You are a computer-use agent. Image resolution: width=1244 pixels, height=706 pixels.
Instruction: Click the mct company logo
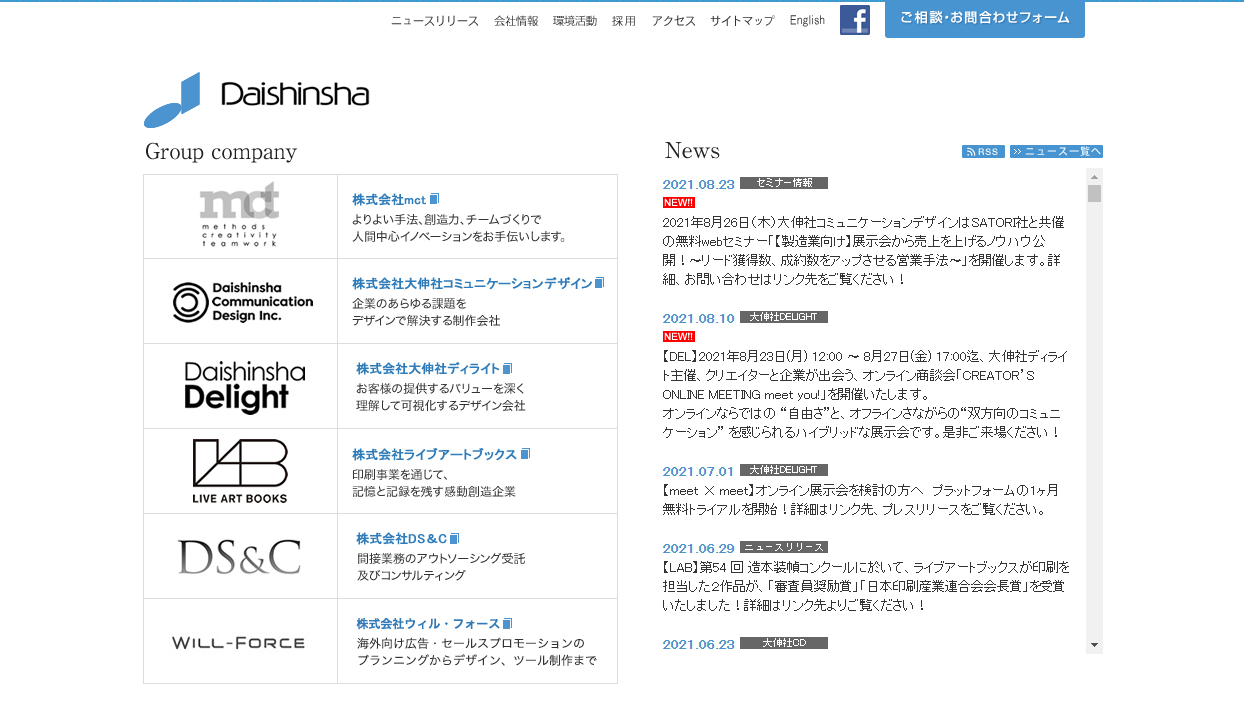(x=239, y=216)
